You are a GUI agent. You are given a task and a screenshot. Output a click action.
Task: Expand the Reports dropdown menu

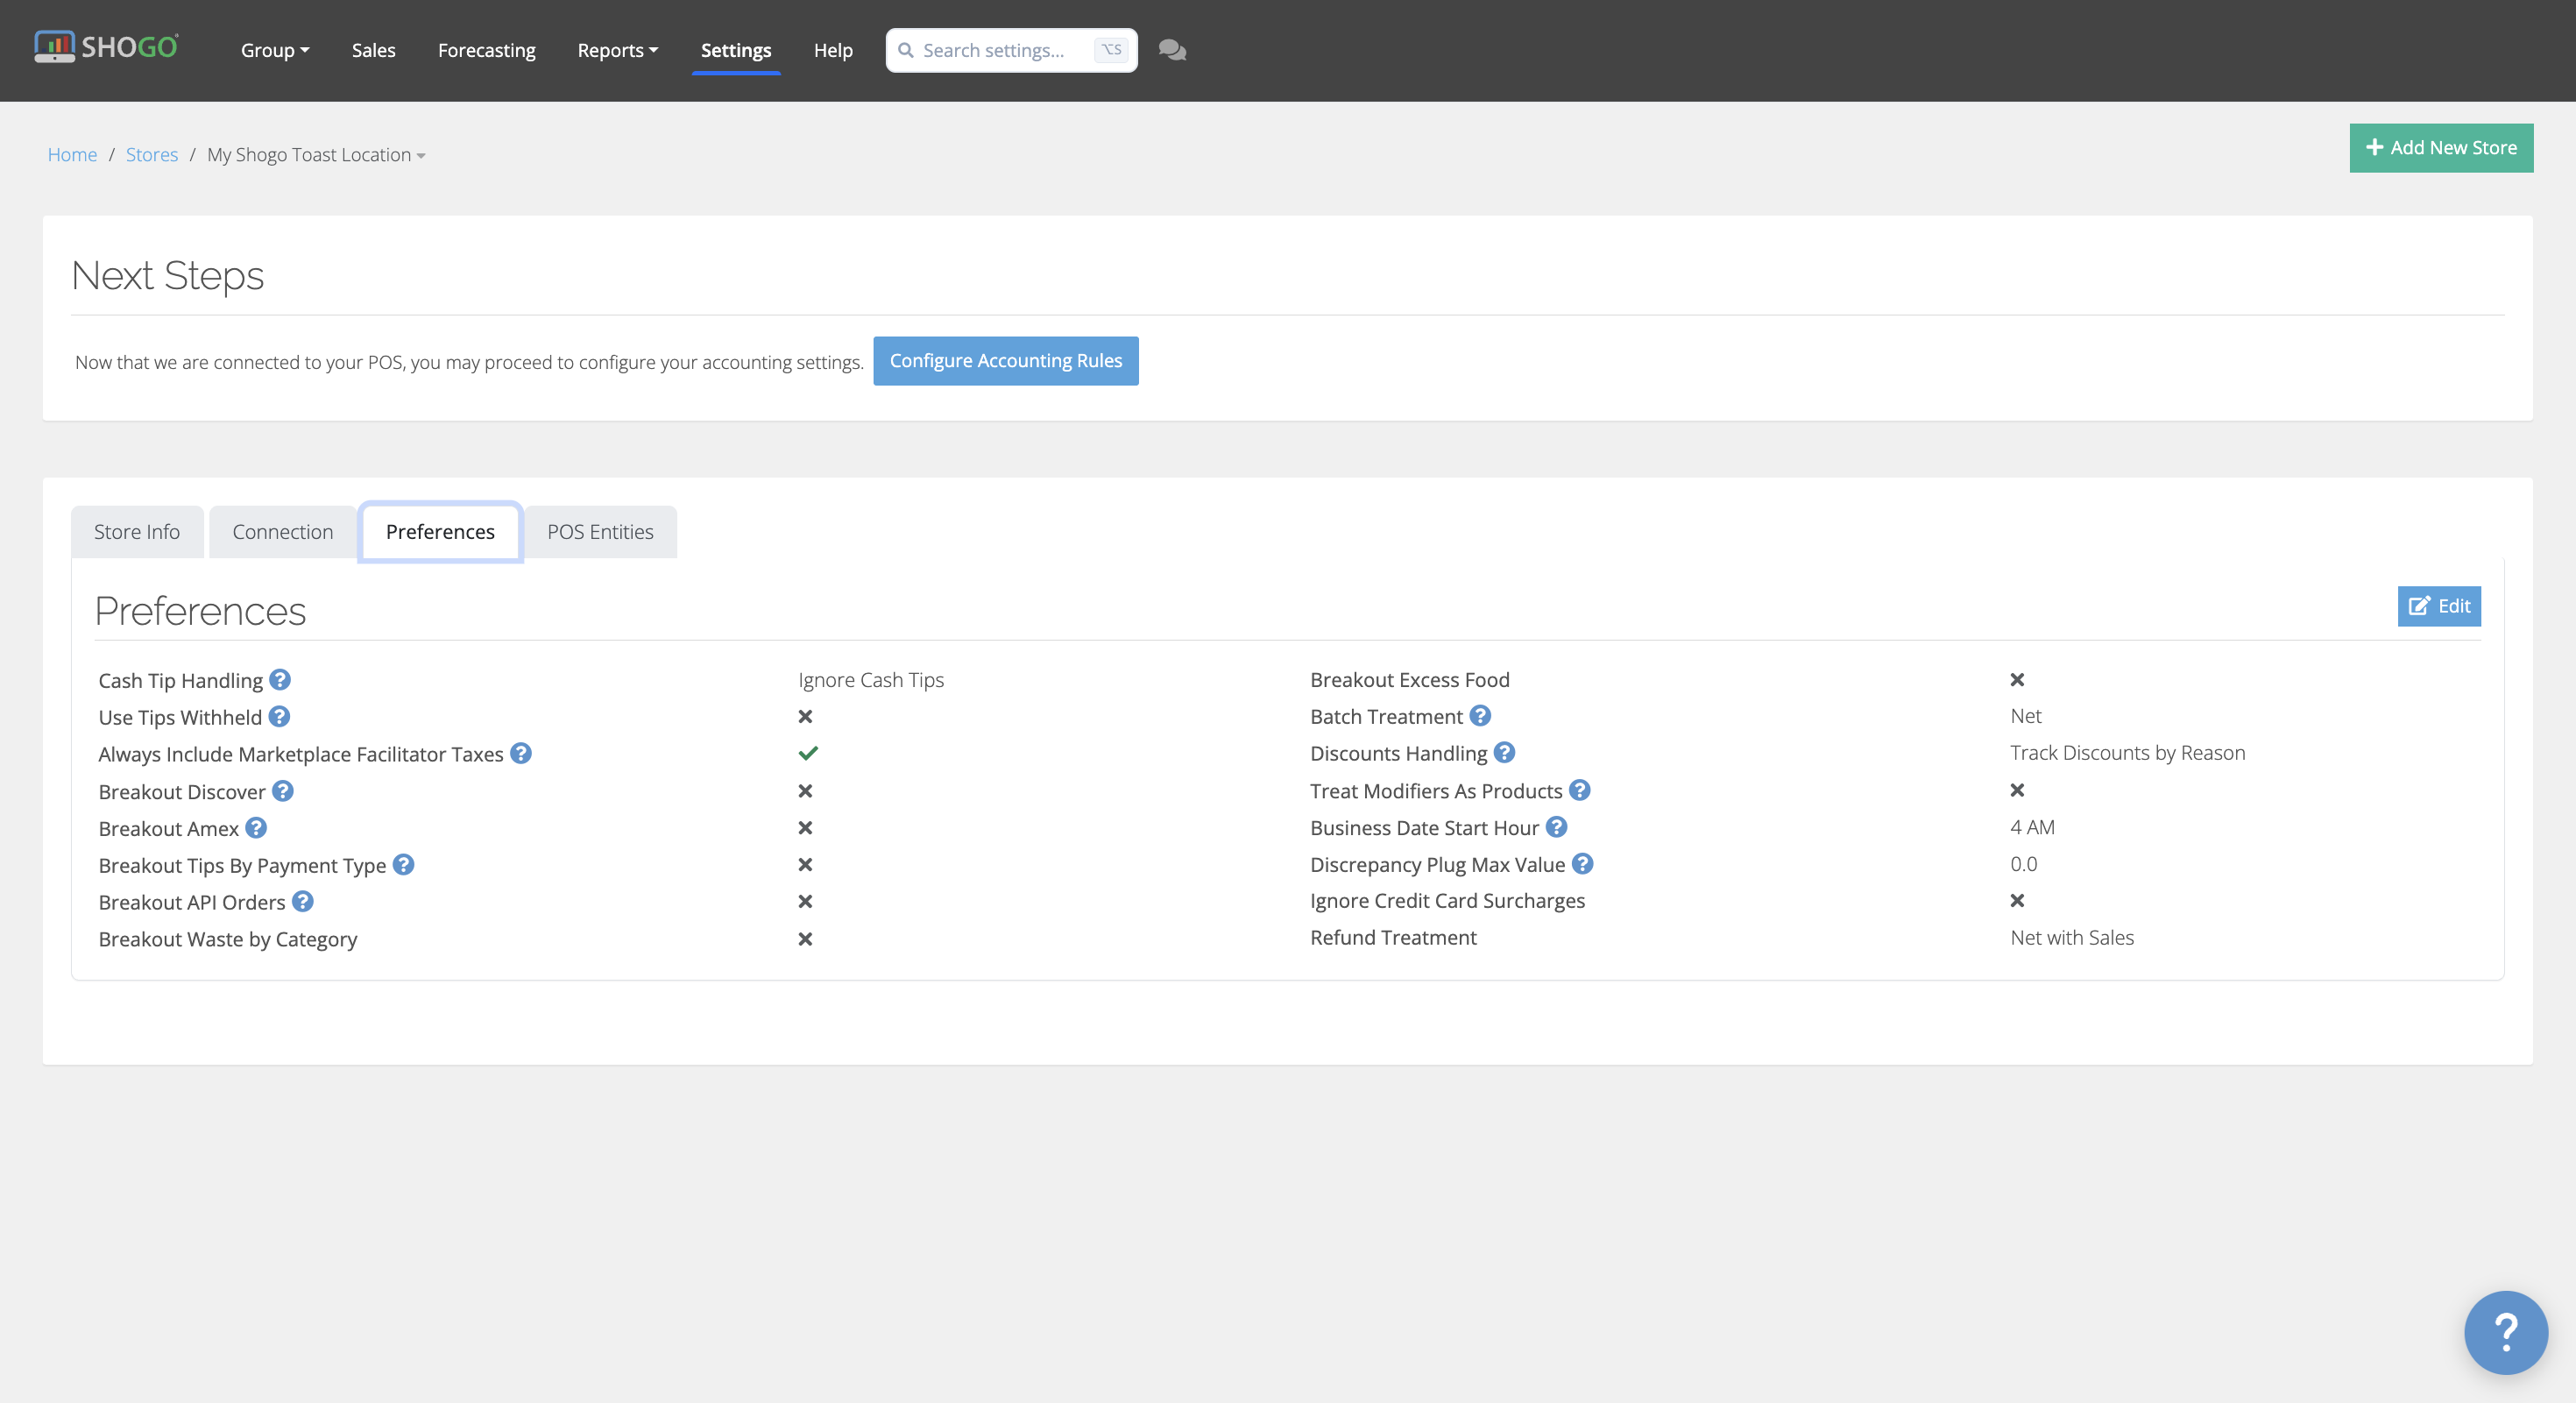pyautogui.click(x=618, y=50)
